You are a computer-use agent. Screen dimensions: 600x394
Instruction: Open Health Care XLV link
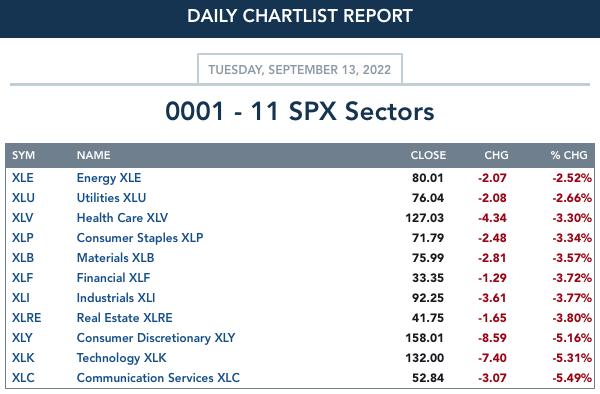tap(122, 218)
